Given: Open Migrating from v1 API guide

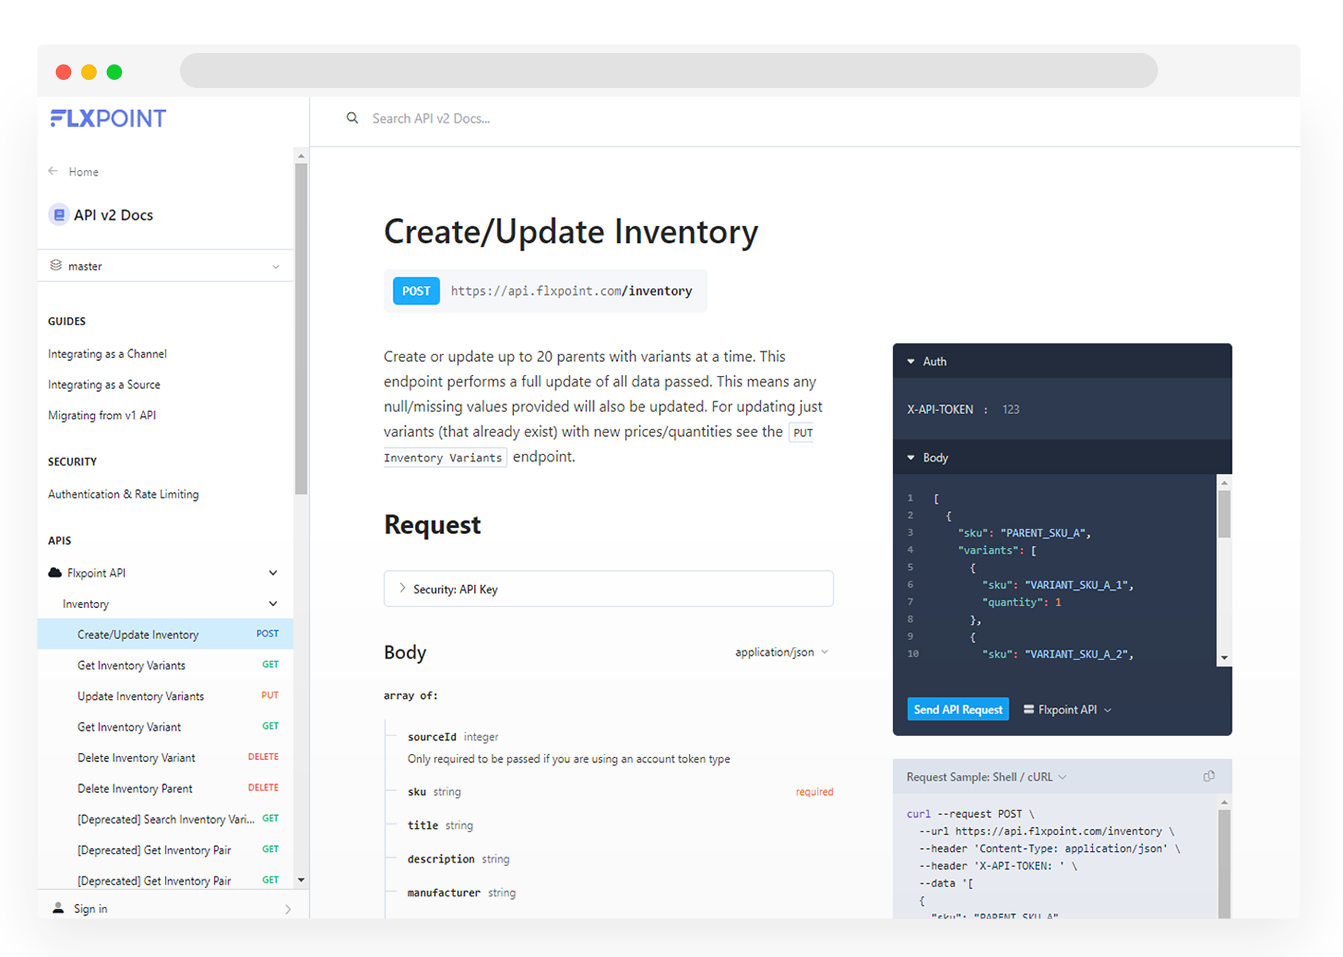Looking at the screenshot, I should point(102,416).
